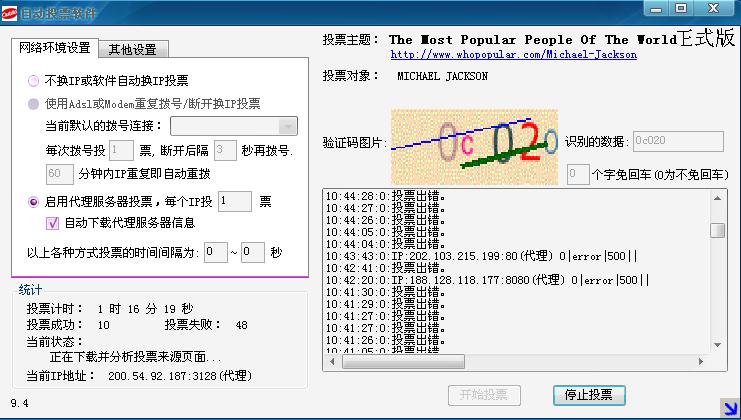Screen dimensions: 741x420
Task: Select log entry with IP 202.103.215.199:80
Action: click(482, 256)
